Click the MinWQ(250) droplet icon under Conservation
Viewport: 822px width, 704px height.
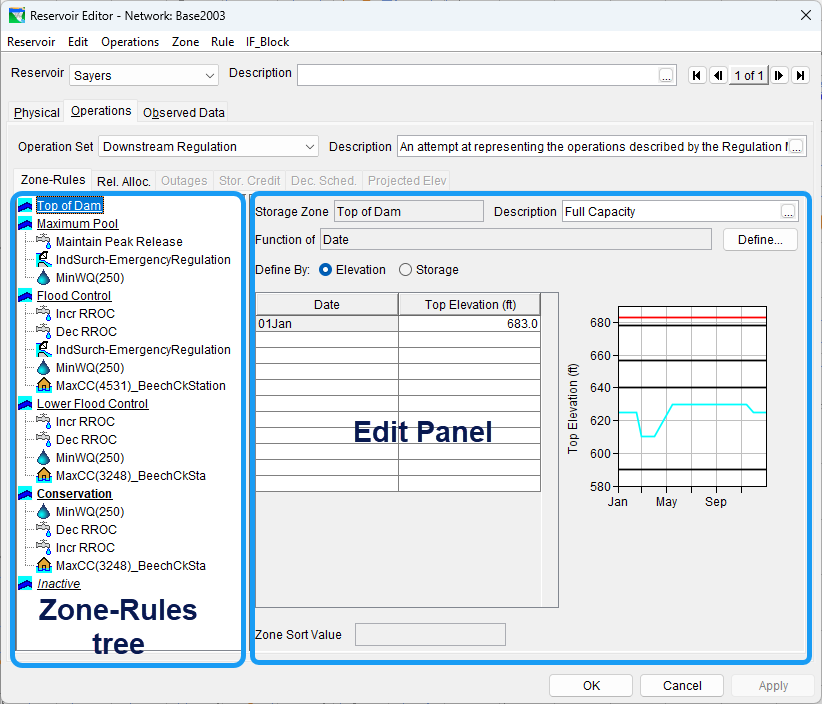(x=44, y=512)
